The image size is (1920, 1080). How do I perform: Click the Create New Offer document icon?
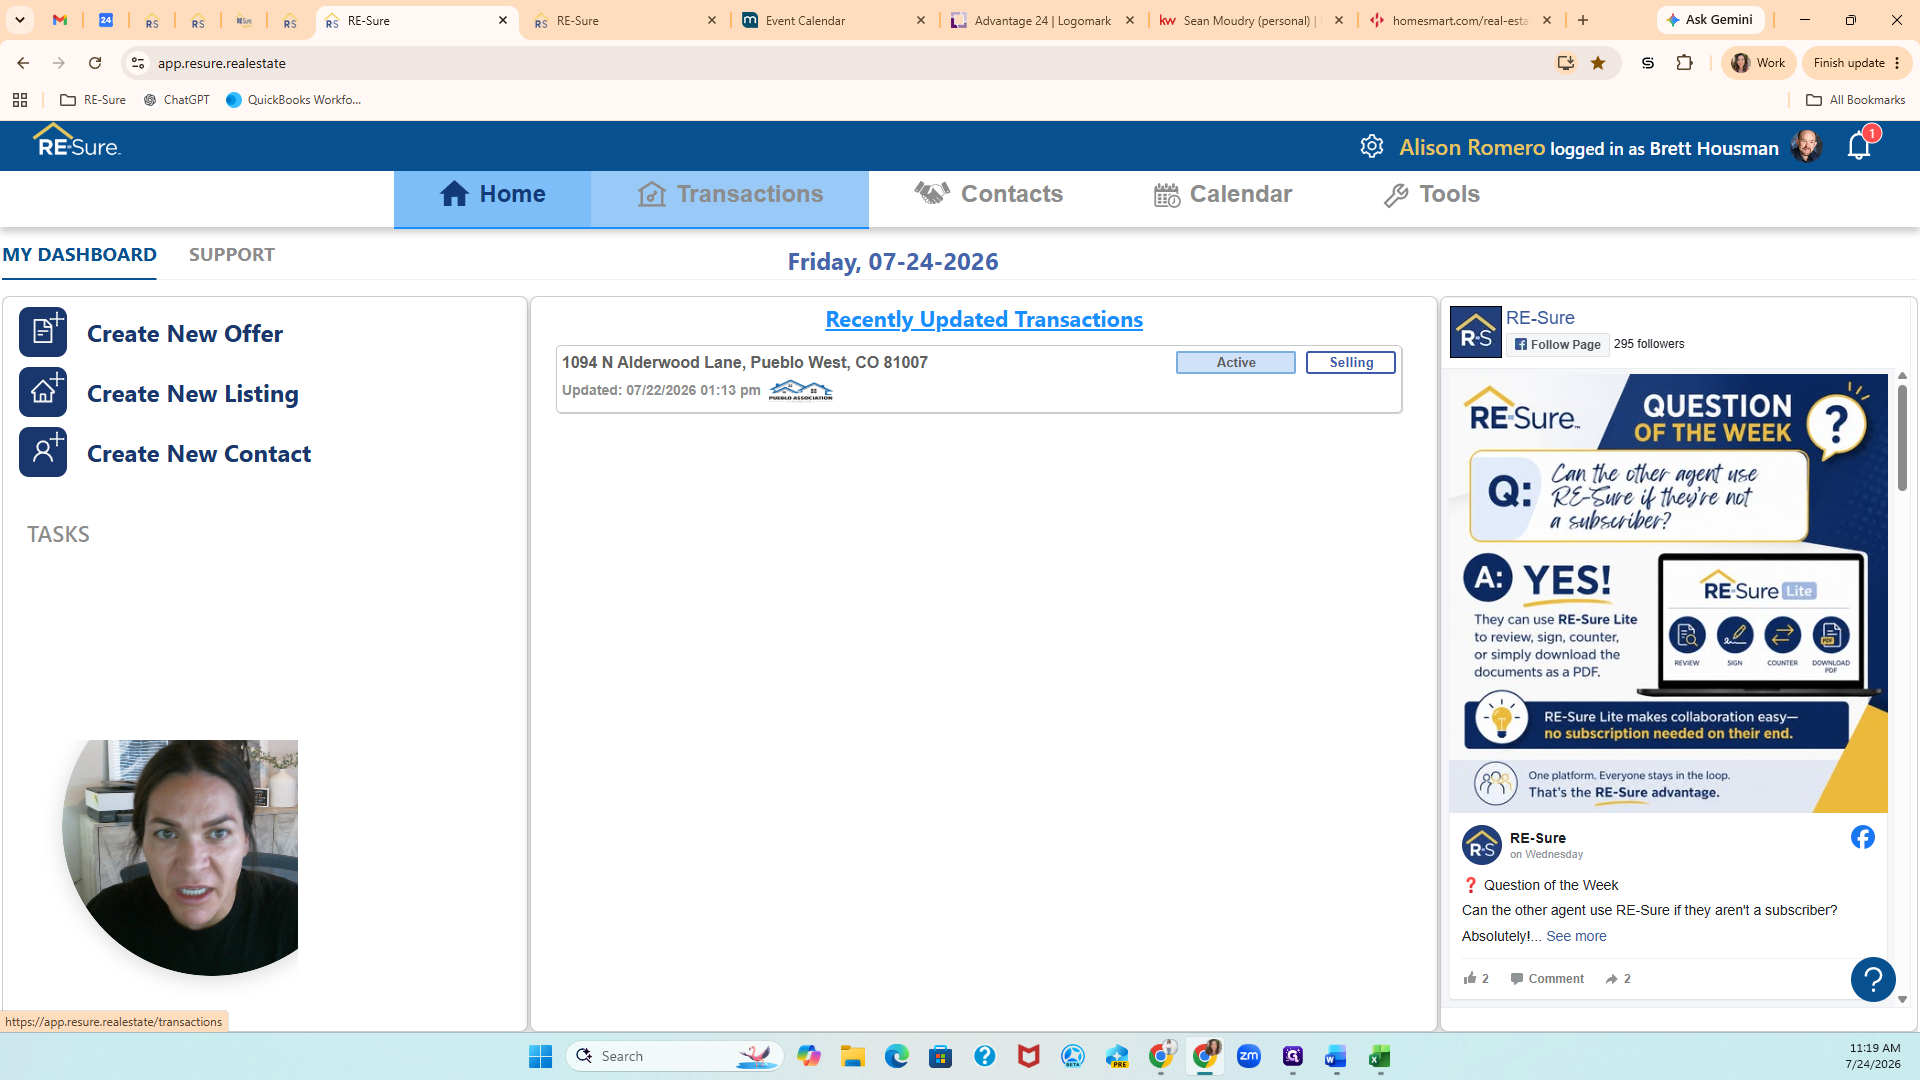[x=43, y=332]
